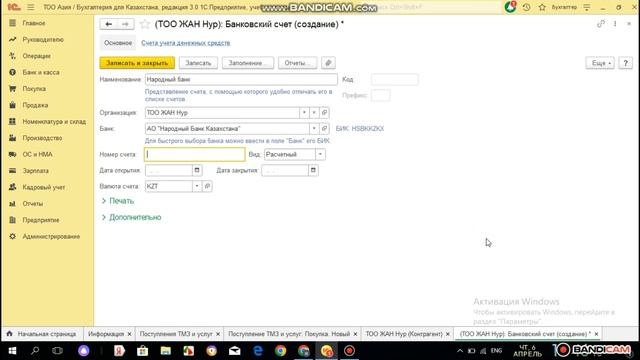This screenshot has height=360, width=640.
Task: Open form's three-dot options menu
Action: click(x=615, y=24)
